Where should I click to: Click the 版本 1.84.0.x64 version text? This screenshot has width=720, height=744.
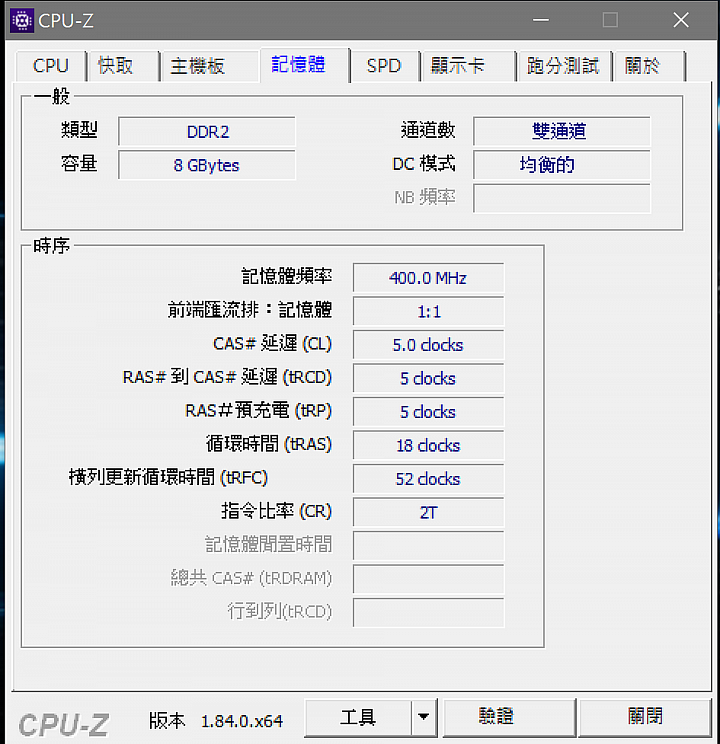pos(216,721)
